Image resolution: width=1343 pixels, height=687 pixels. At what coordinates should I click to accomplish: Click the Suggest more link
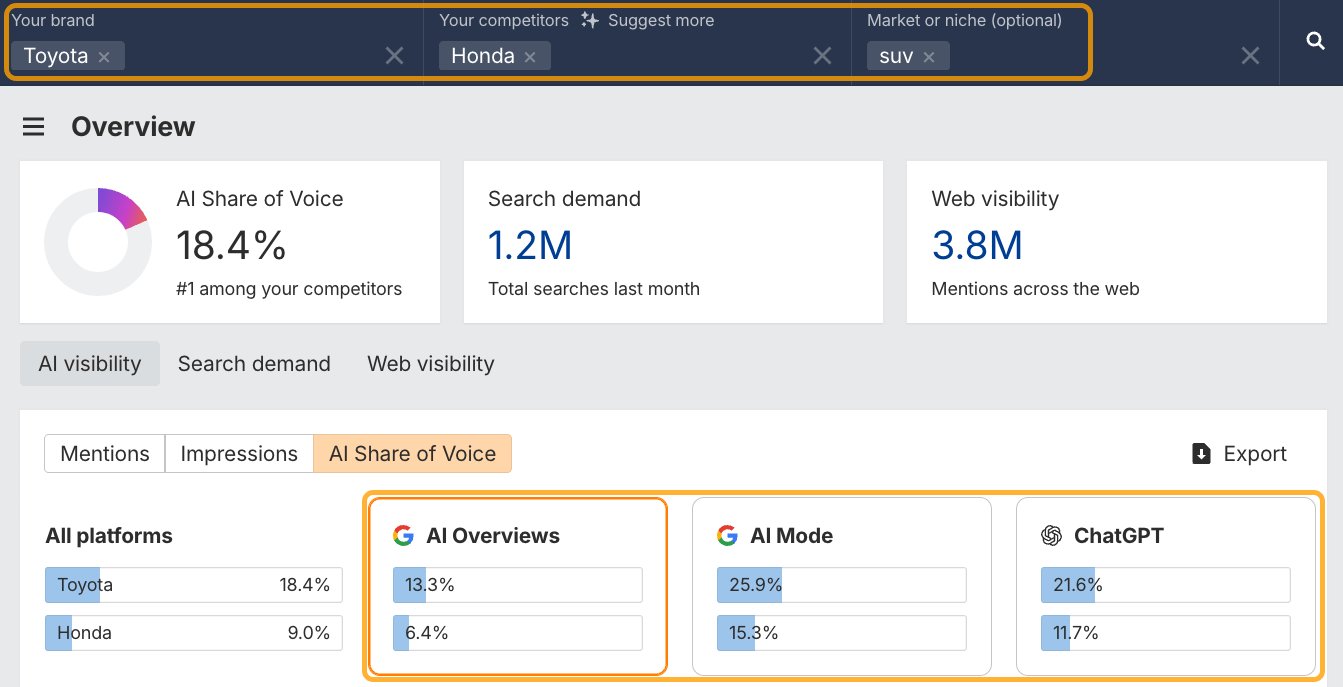(x=659, y=19)
